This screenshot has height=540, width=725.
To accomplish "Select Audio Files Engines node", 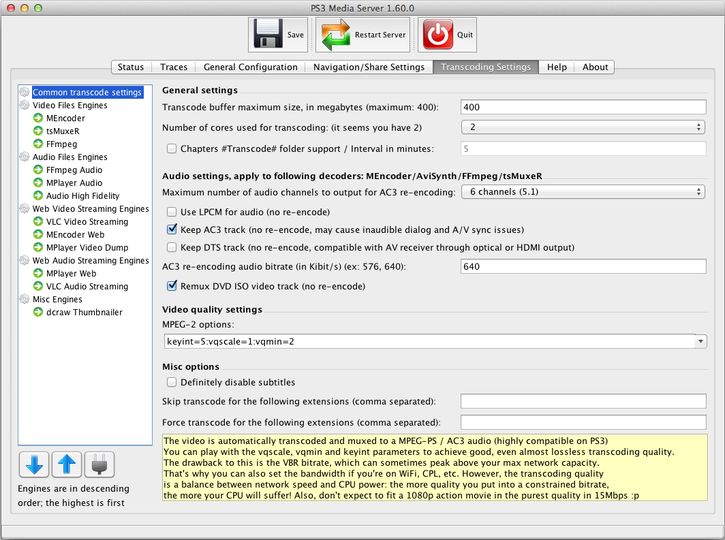I will point(70,157).
